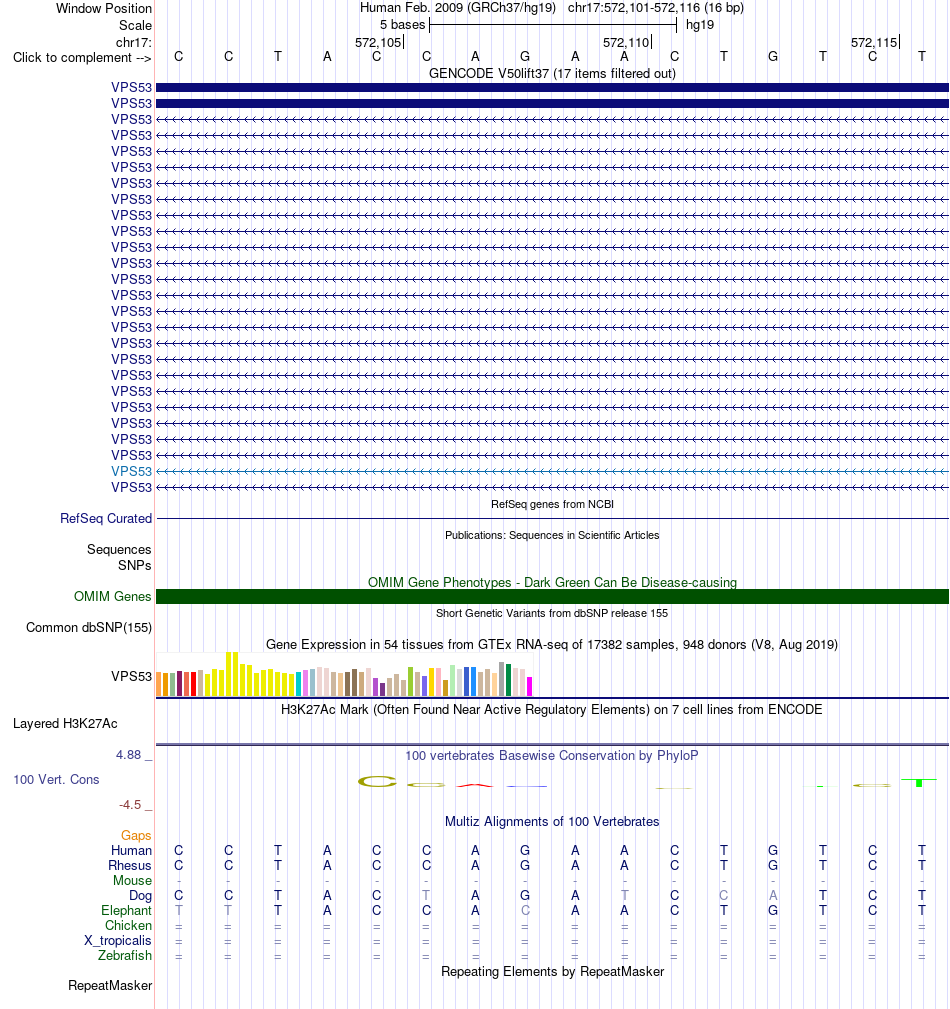Screen dimensions: 950x1009
Task: Click 'Publications: Sequences in Scientific Articles' title
Action: tap(552, 535)
